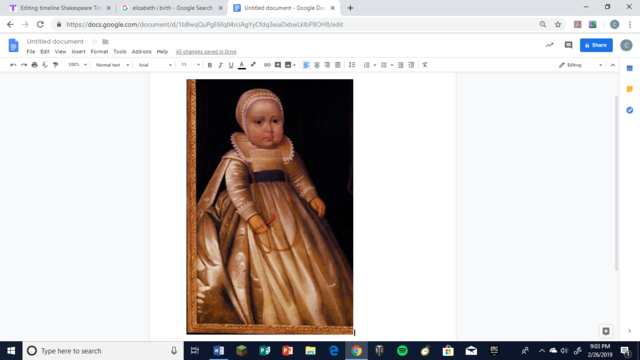Viewport: 640px width, 360px height.
Task: Click the Redo arrow in toolbar
Action: click(x=24, y=65)
